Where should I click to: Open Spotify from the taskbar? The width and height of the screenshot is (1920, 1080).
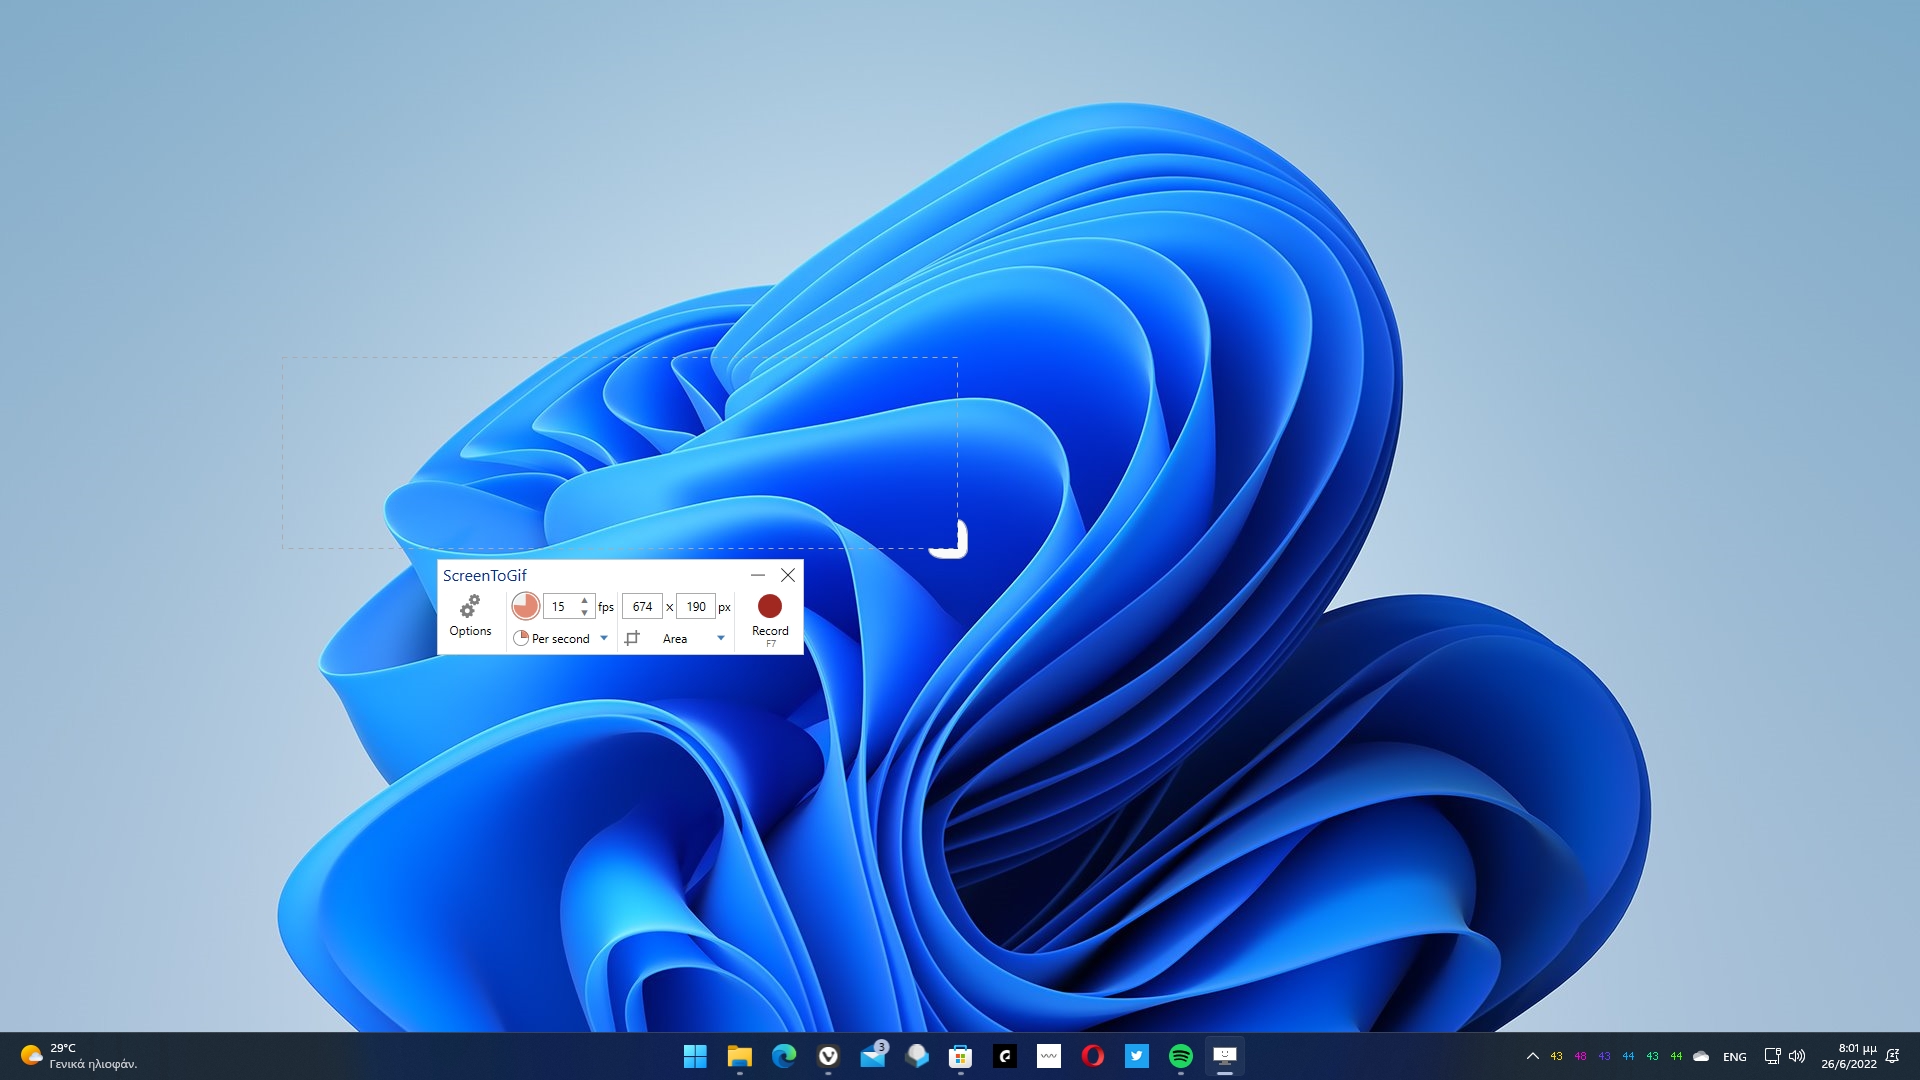click(x=1180, y=1056)
